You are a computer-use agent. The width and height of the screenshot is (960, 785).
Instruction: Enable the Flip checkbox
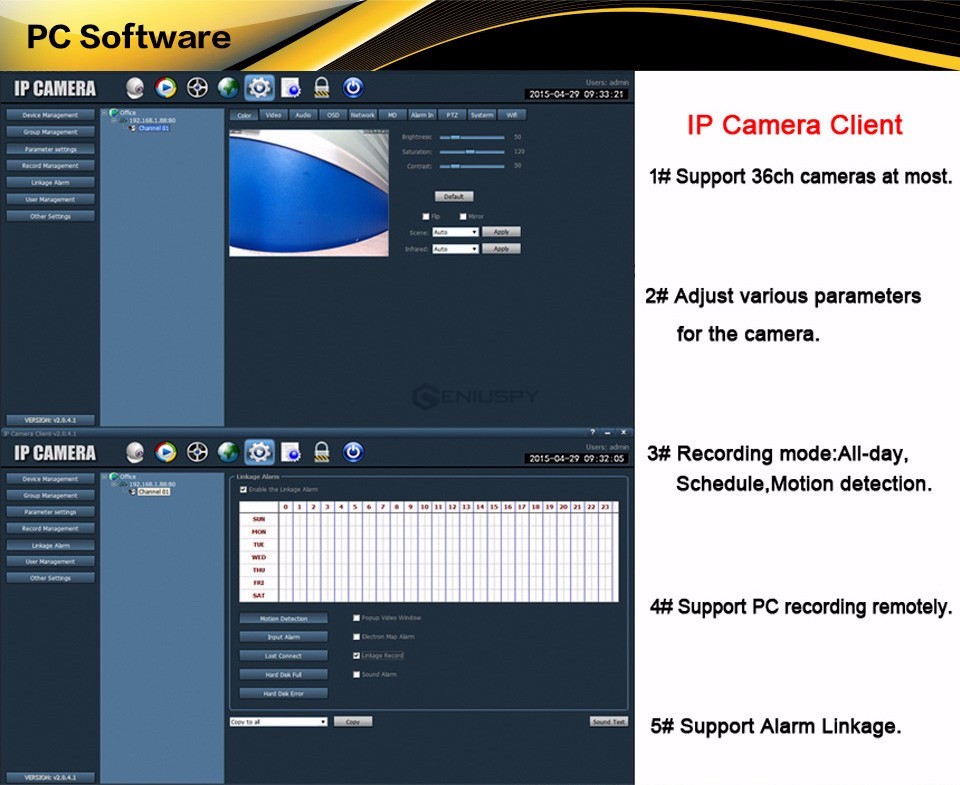pos(425,216)
